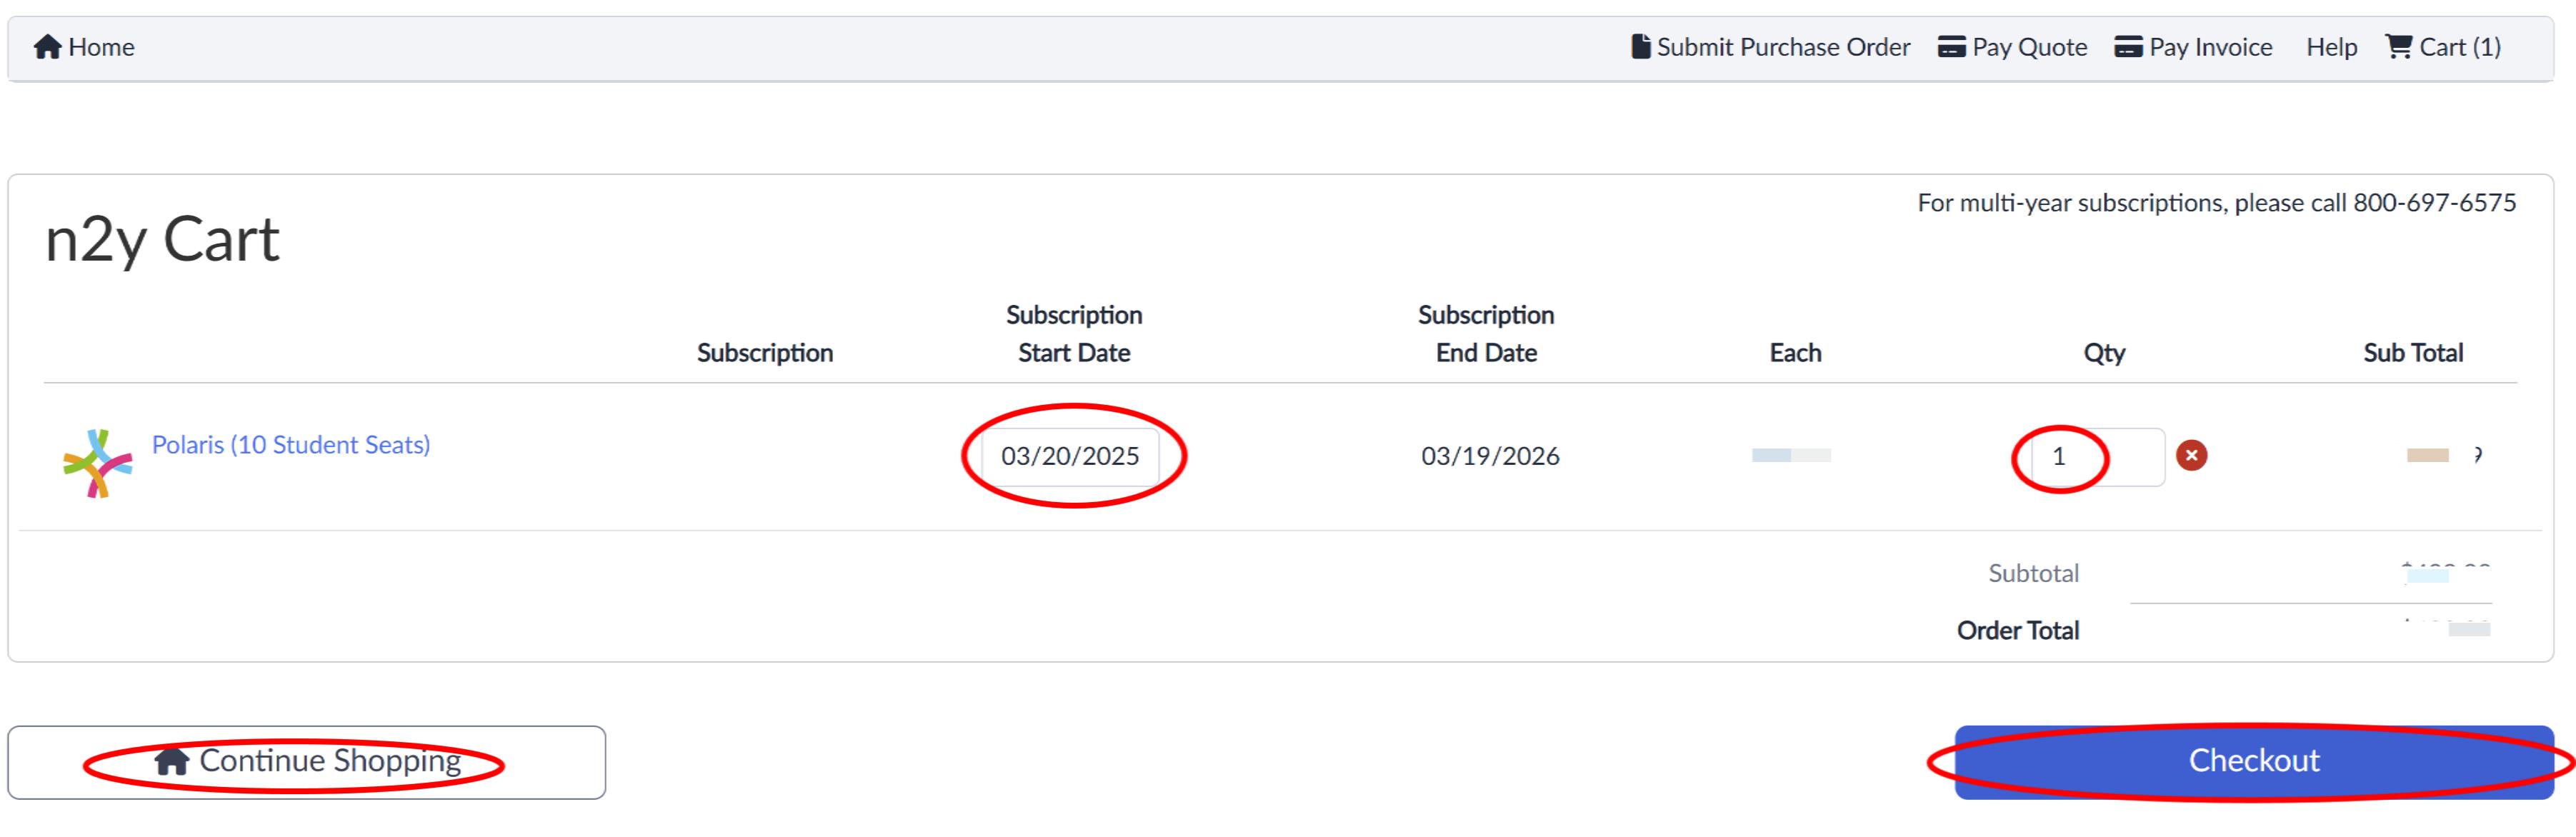This screenshot has height=837, width=2576.
Task: Open Pay Invoice page
Action: coord(2193,47)
